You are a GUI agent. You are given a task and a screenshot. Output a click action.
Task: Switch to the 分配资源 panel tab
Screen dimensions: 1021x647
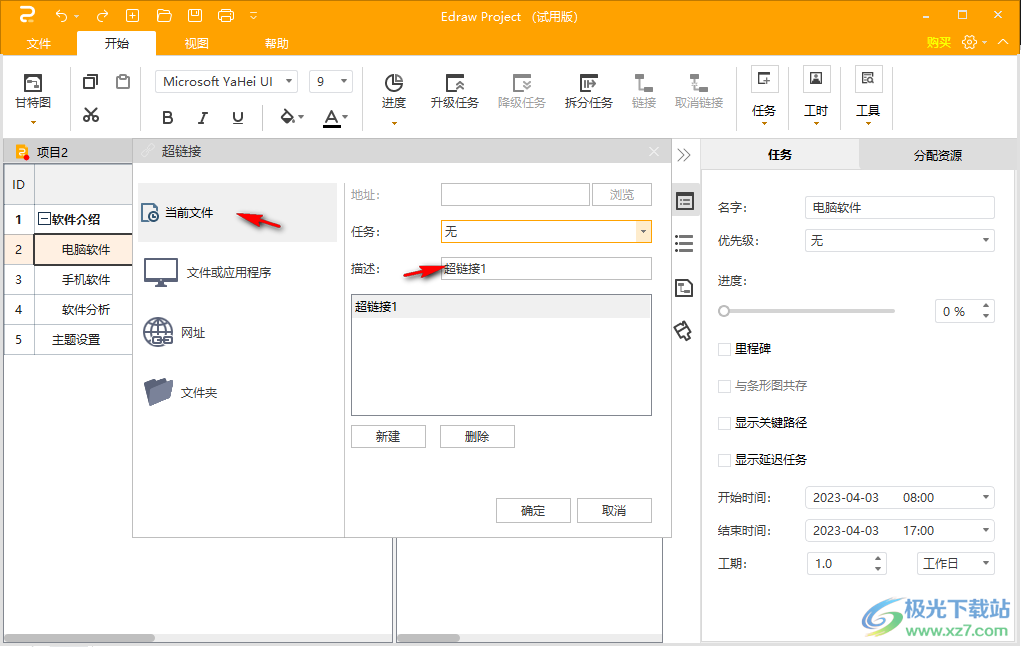938,155
